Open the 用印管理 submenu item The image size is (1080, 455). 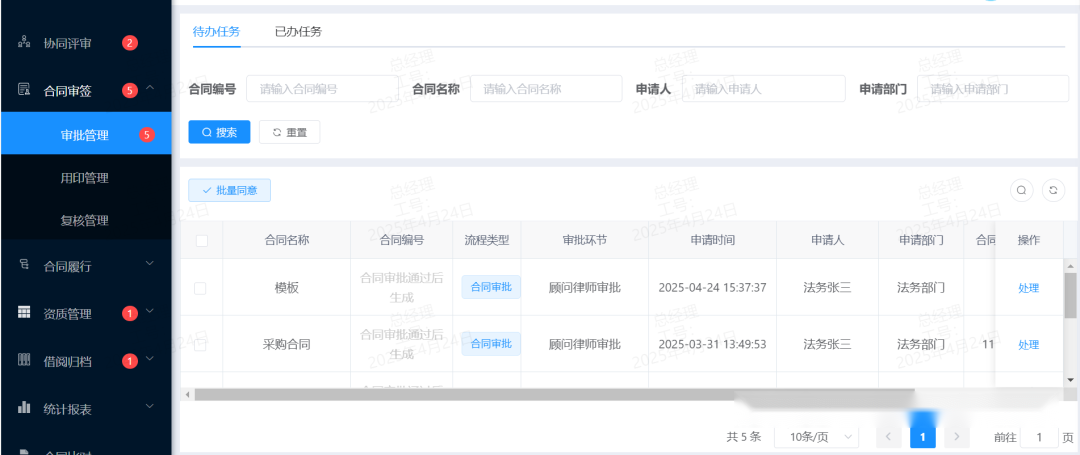[x=85, y=178]
